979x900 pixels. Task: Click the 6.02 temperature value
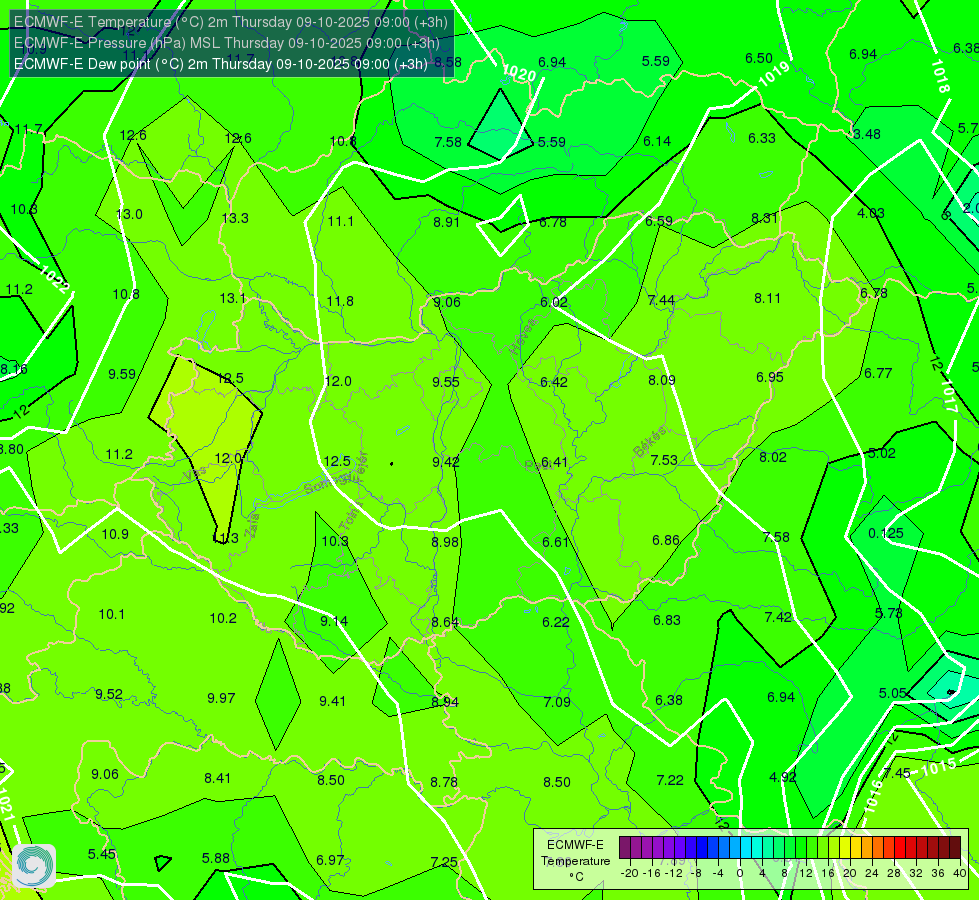(x=554, y=302)
